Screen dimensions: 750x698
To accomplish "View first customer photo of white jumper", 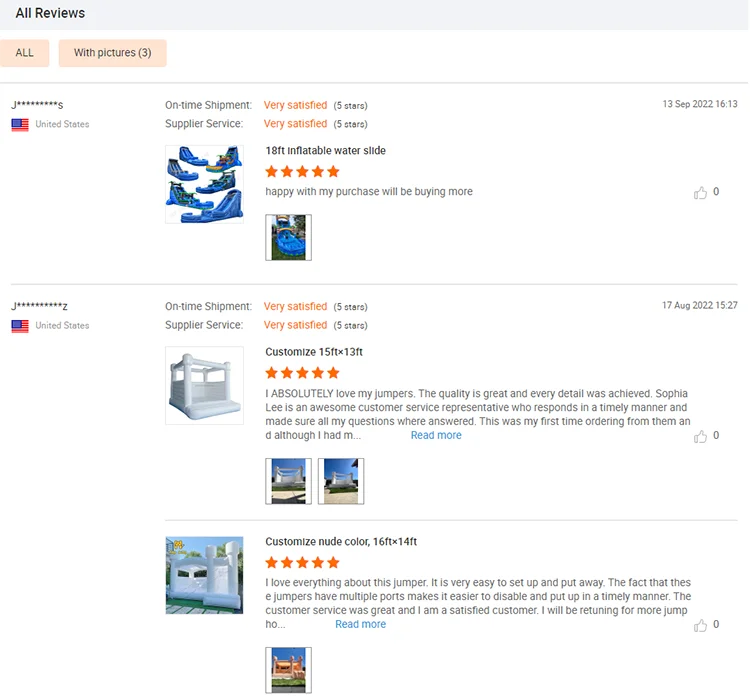I will coord(288,481).
